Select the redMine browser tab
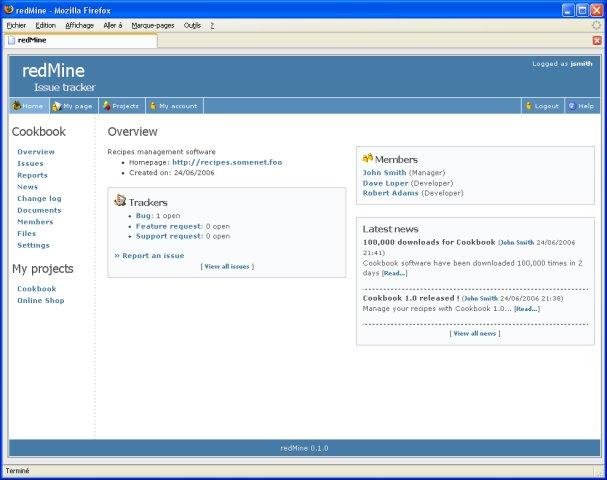The image size is (607, 480). (81, 40)
